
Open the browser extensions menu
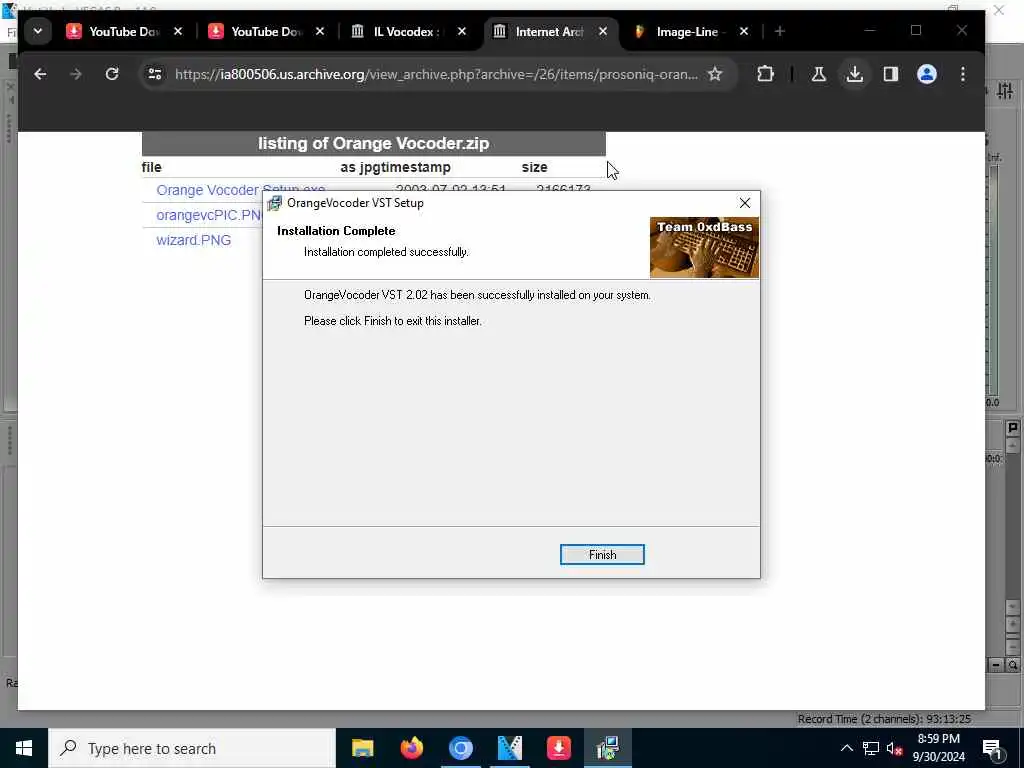[765, 74]
